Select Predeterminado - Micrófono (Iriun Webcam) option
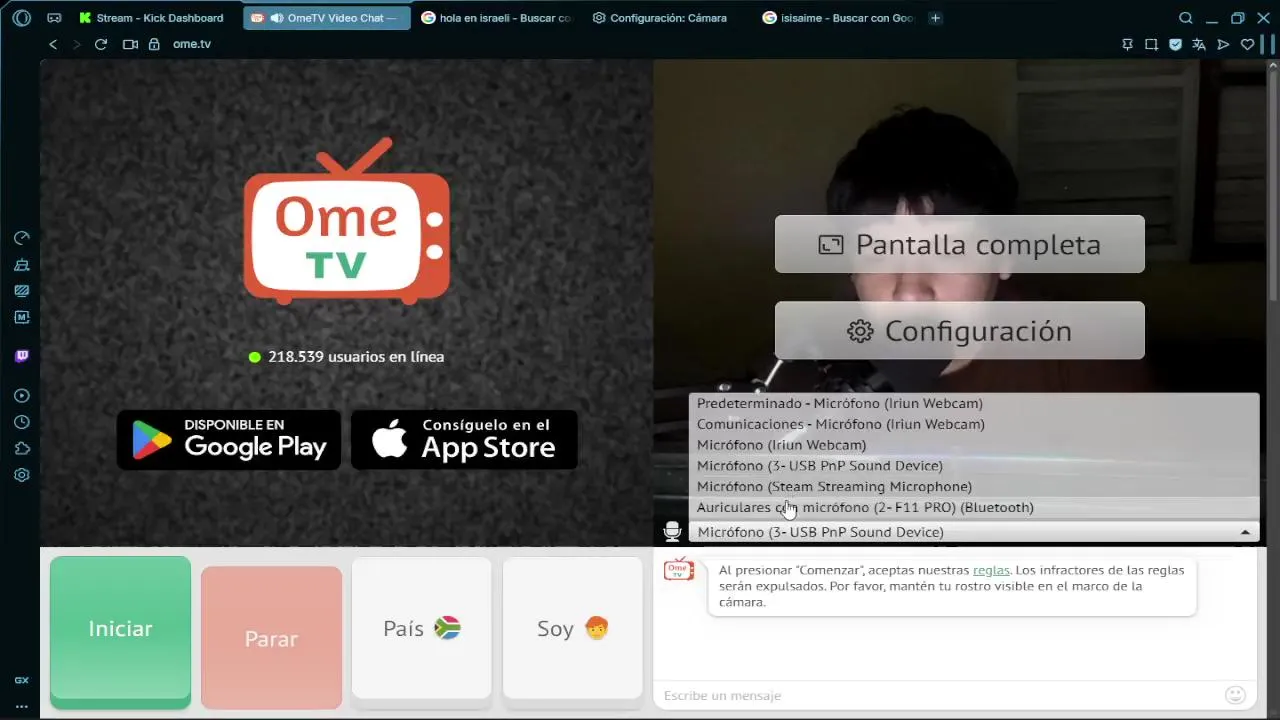This screenshot has height=720, width=1280. click(974, 403)
